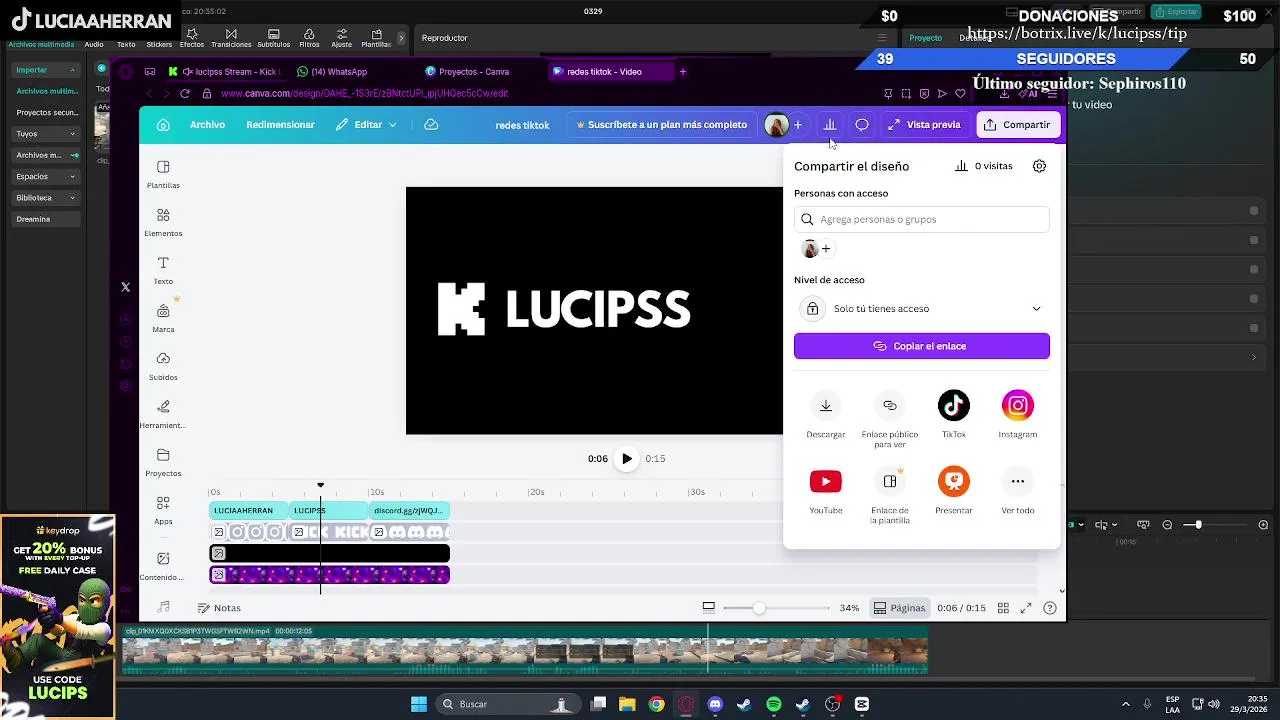Select the discord.gg timeline text clip
This screenshot has height=720, width=1280.
[409, 511]
